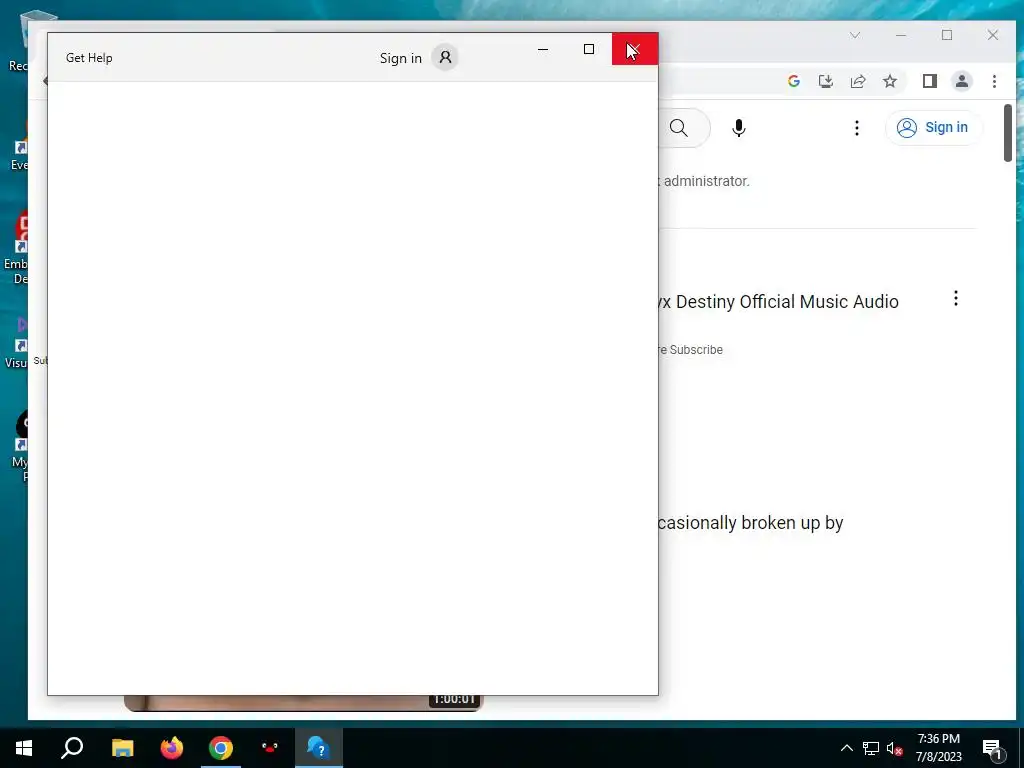This screenshot has height=768, width=1024.
Task: Open options menu for Destiny Official Music Audio video
Action: tap(955, 298)
